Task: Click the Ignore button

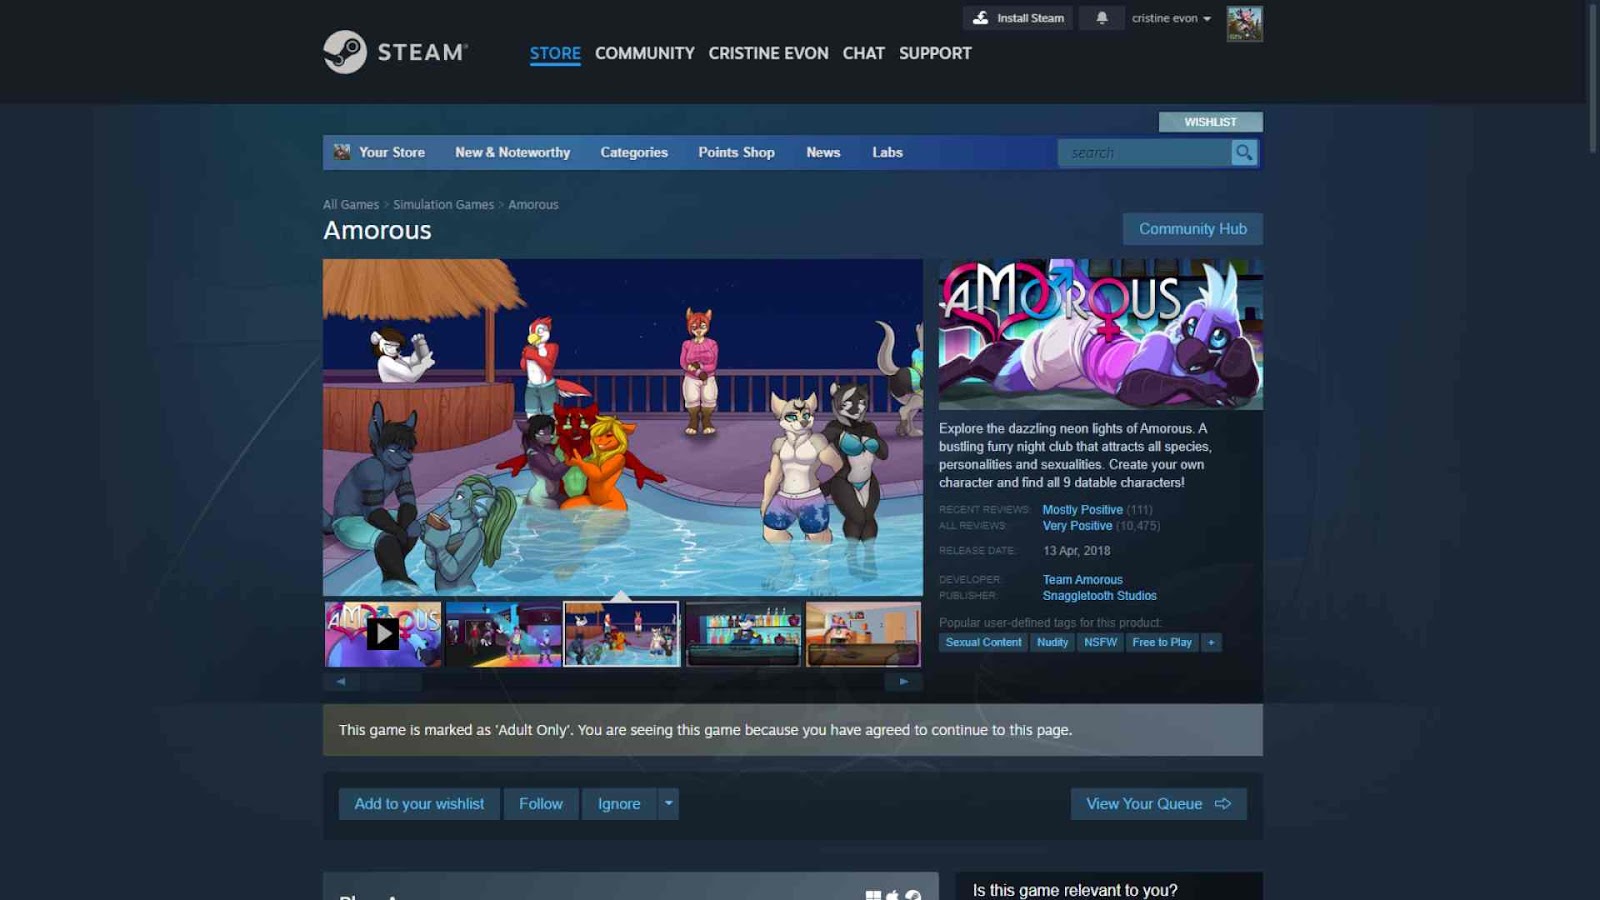Action: pyautogui.click(x=619, y=804)
